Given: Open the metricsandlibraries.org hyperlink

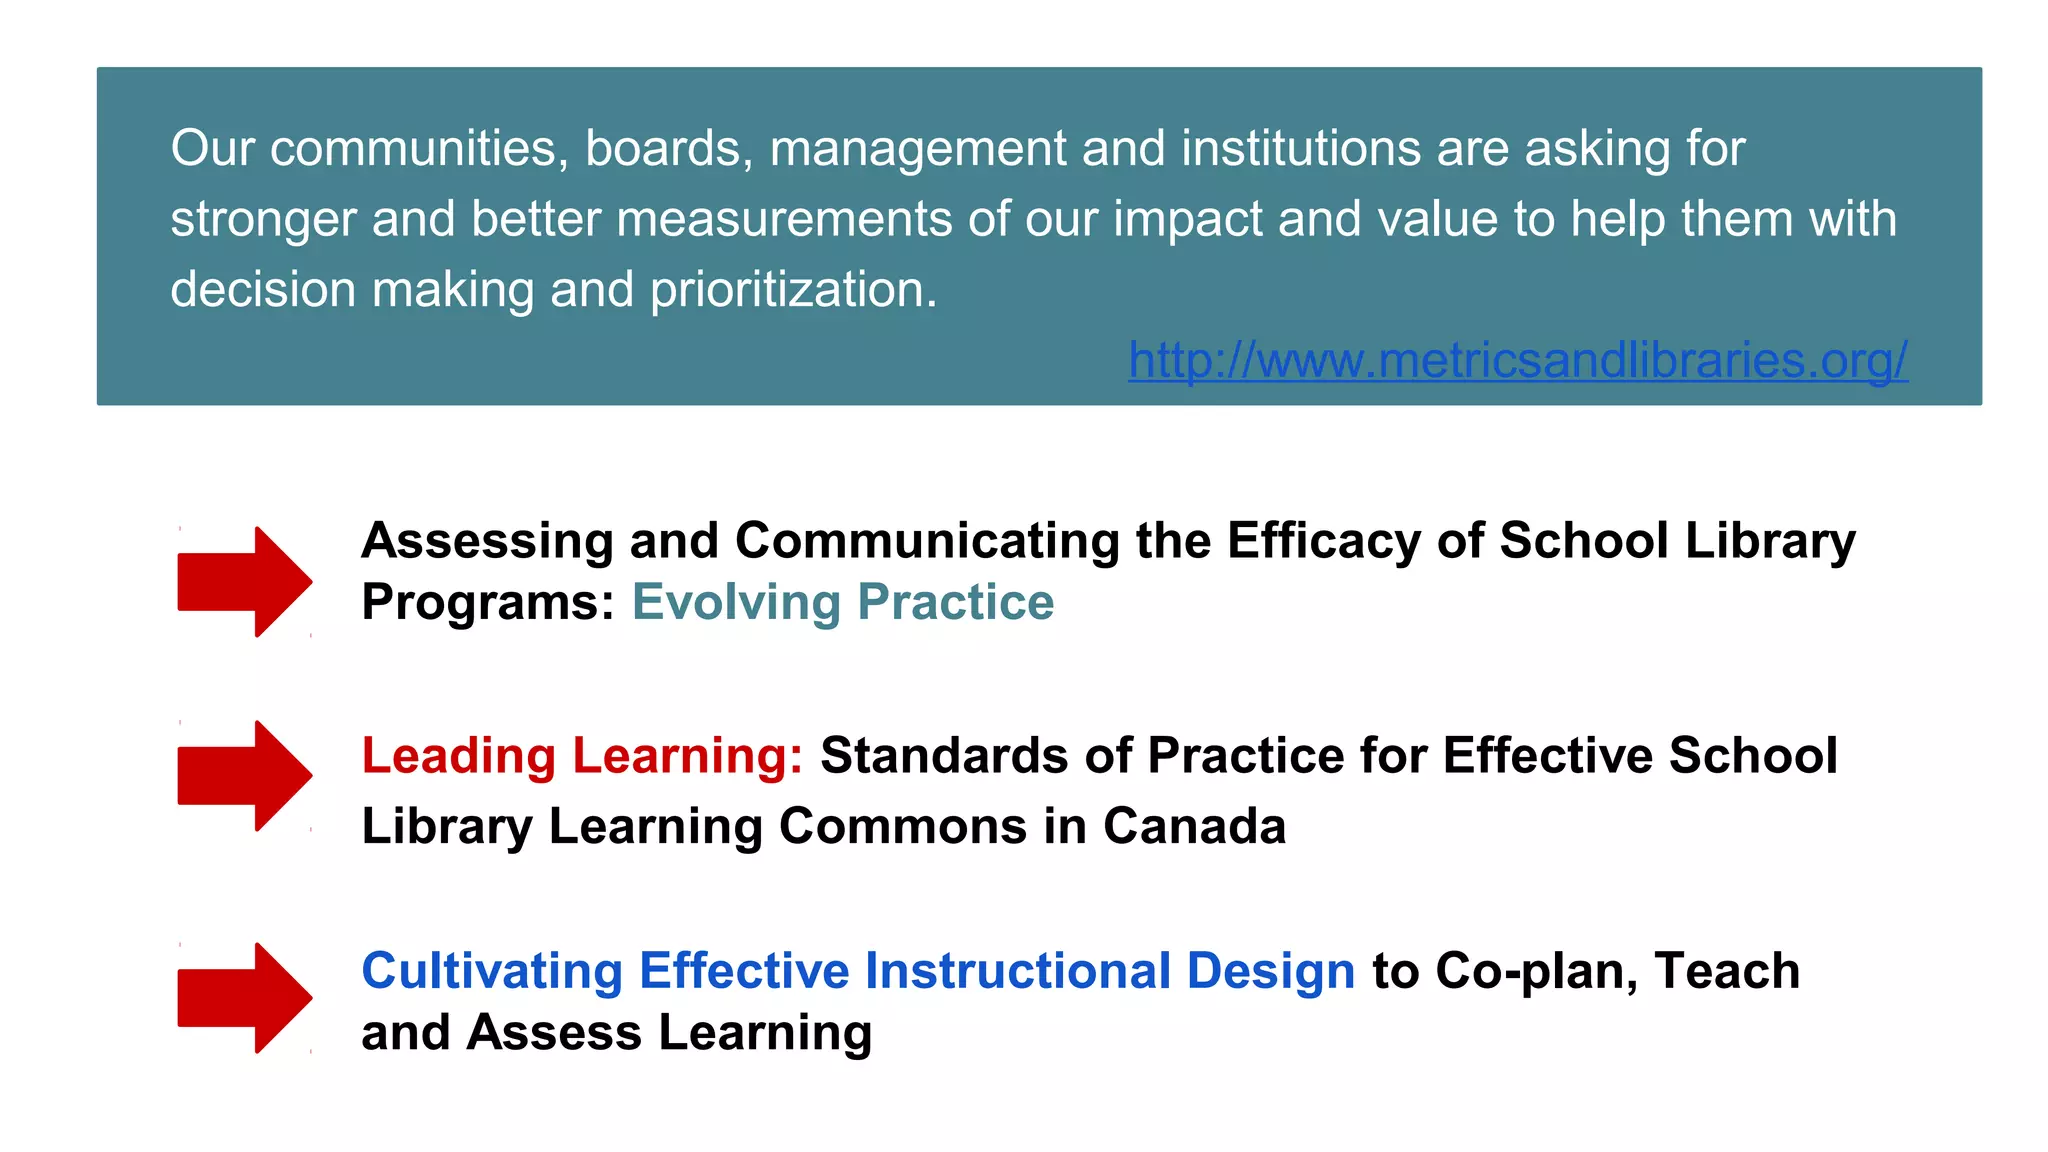Looking at the screenshot, I should tap(1517, 360).
